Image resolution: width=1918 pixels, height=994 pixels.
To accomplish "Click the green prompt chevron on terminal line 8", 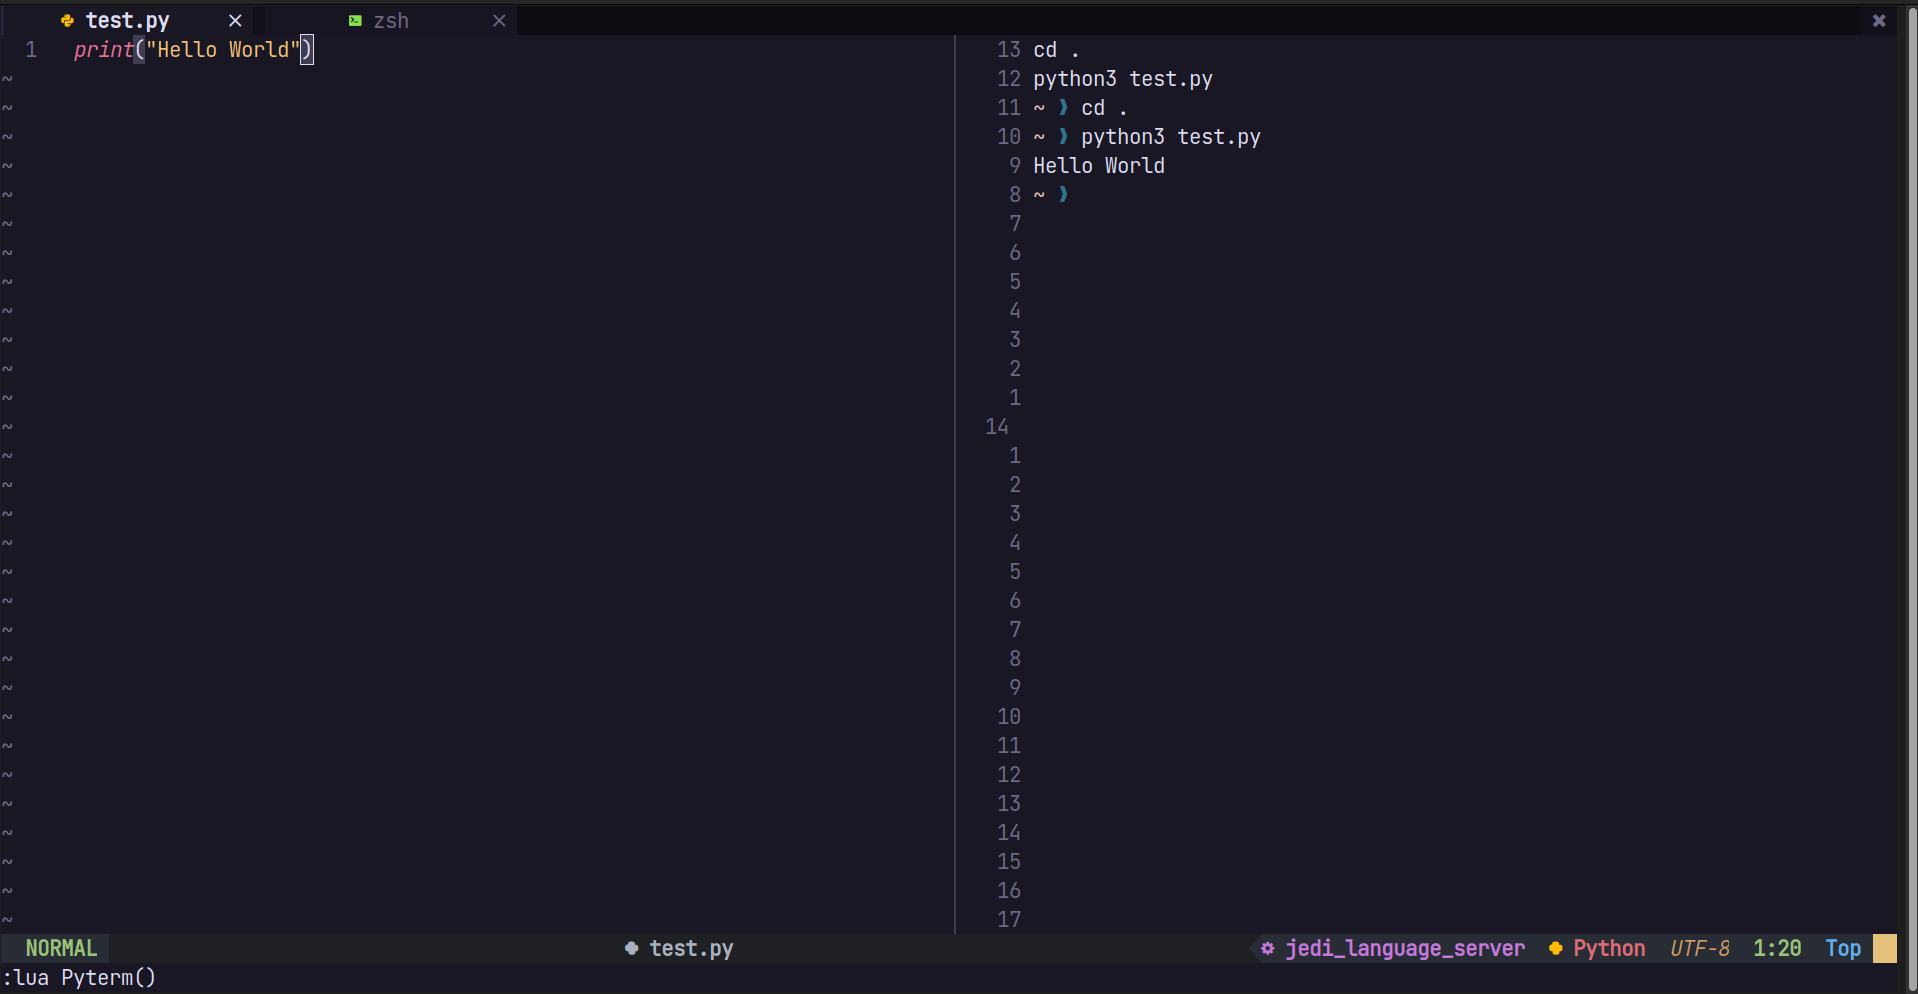I will [x=1063, y=194].
